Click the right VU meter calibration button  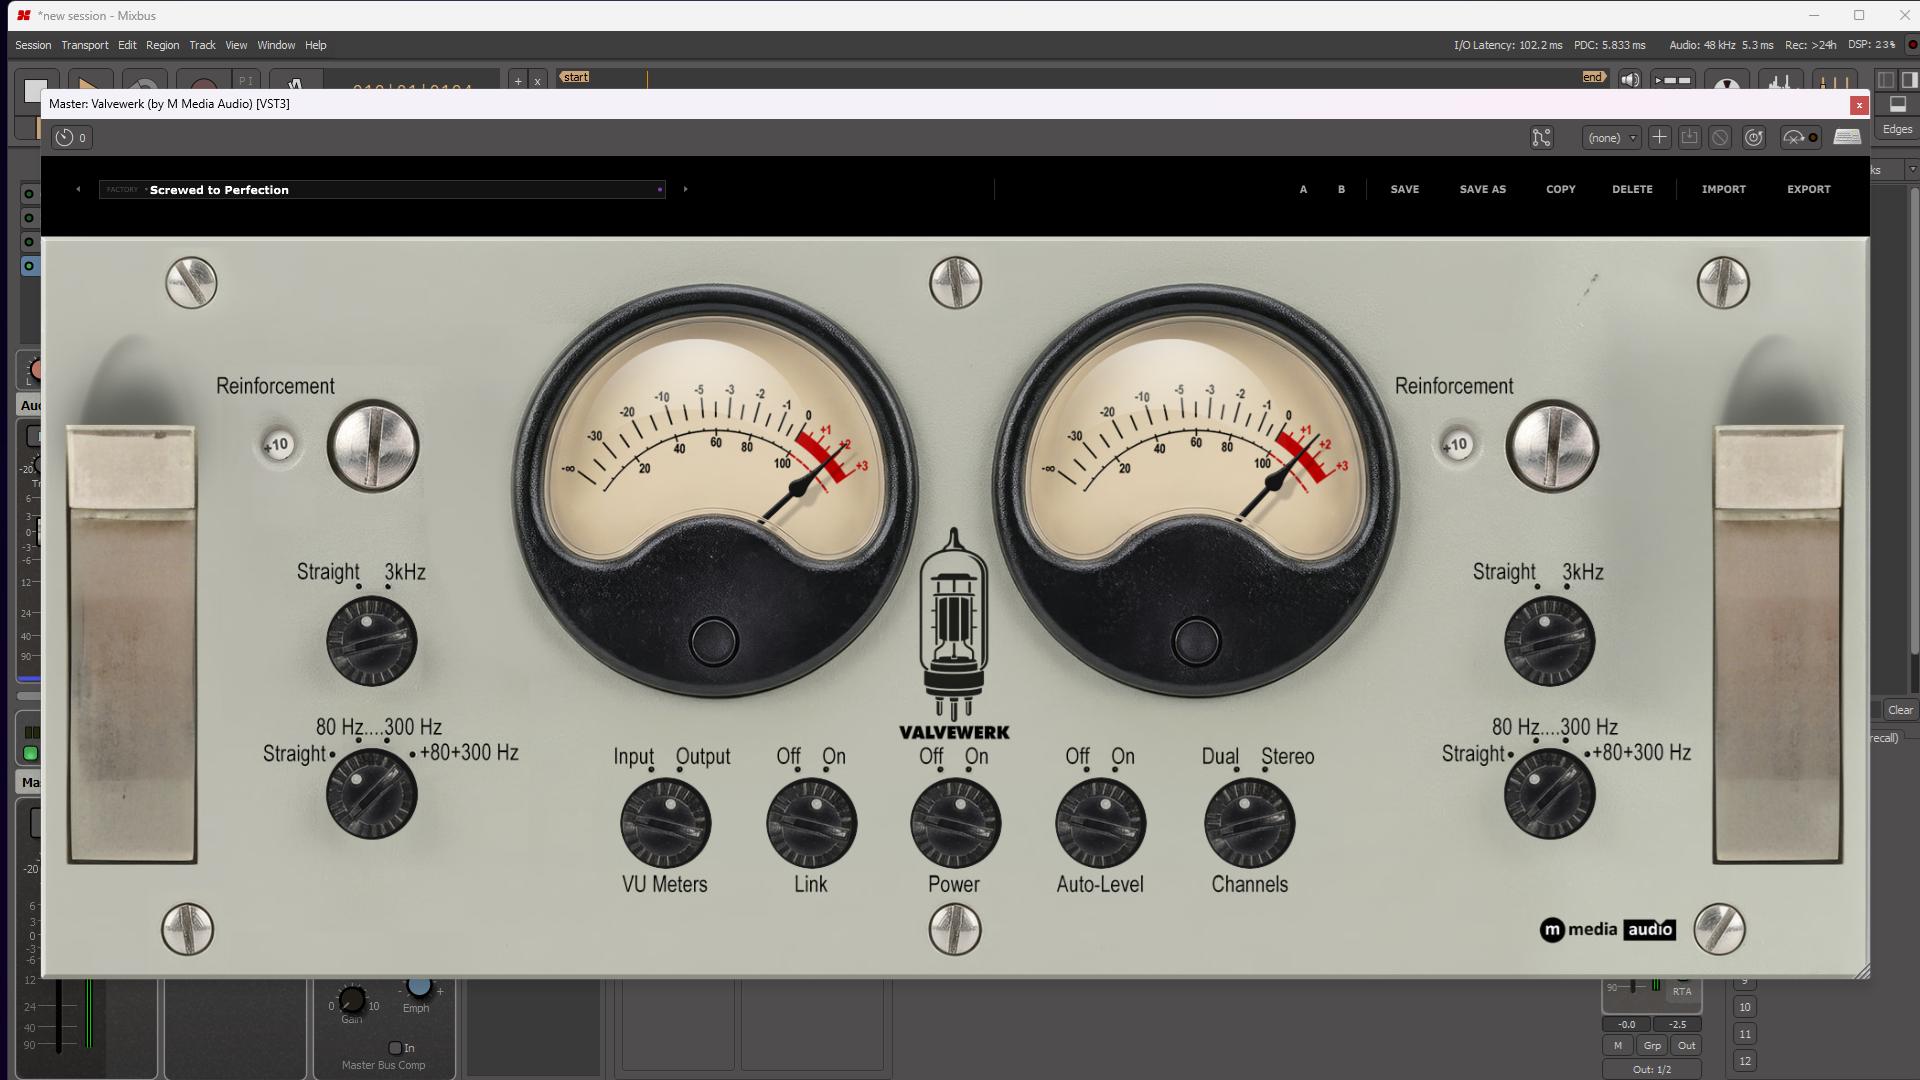[1196, 642]
